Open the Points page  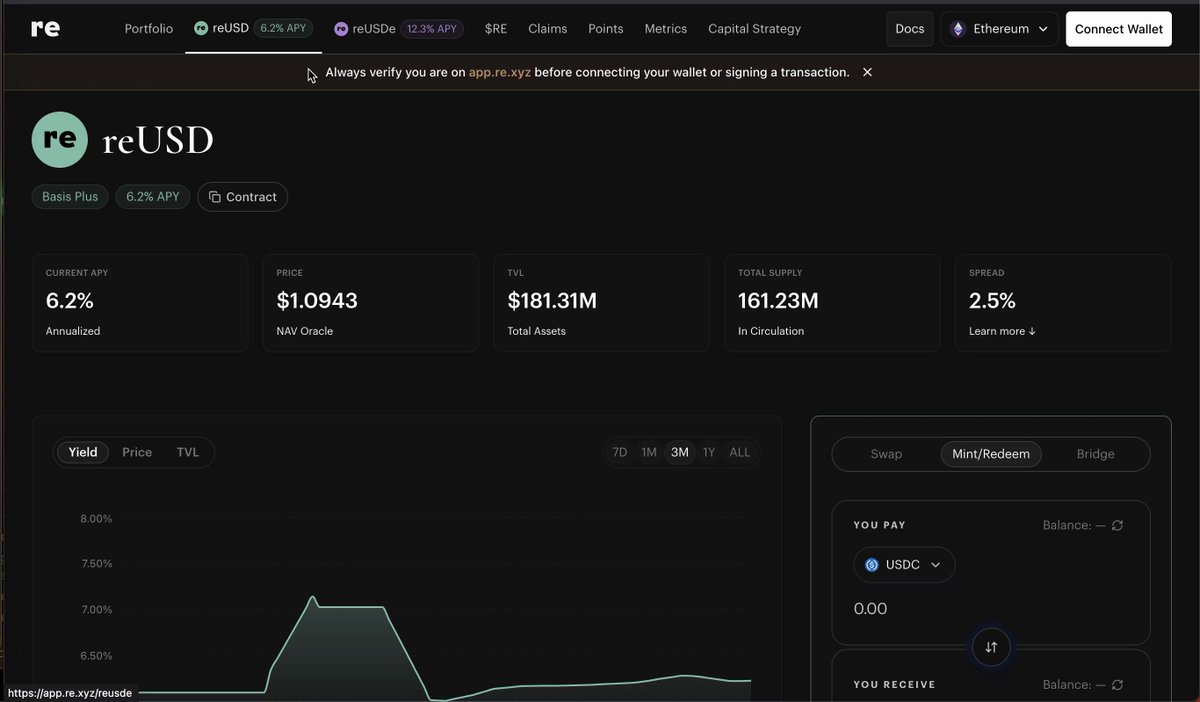(x=606, y=29)
